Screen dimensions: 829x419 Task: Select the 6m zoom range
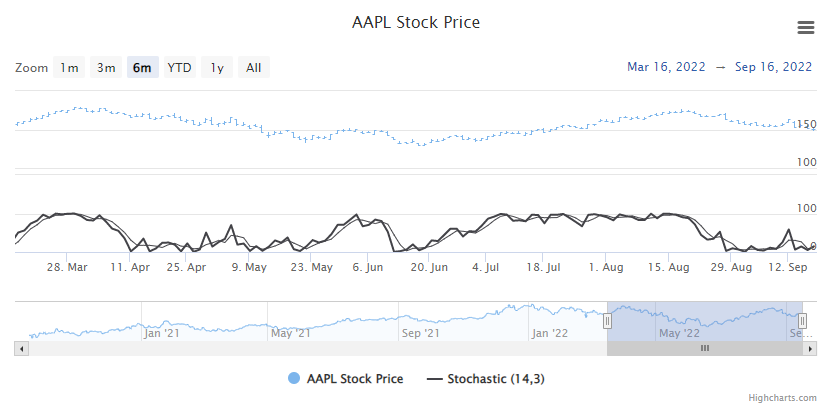pyautogui.click(x=143, y=68)
